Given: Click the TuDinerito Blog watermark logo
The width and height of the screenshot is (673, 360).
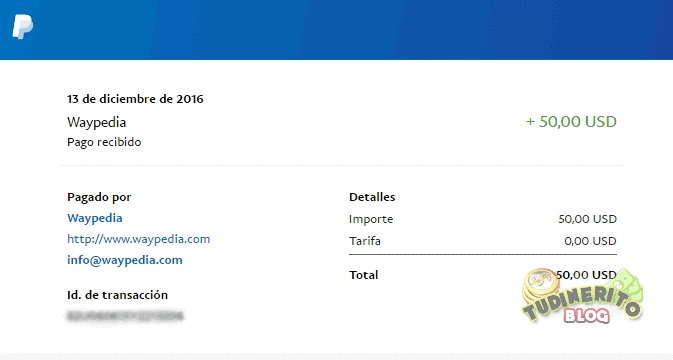Looking at the screenshot, I should click(582, 296).
